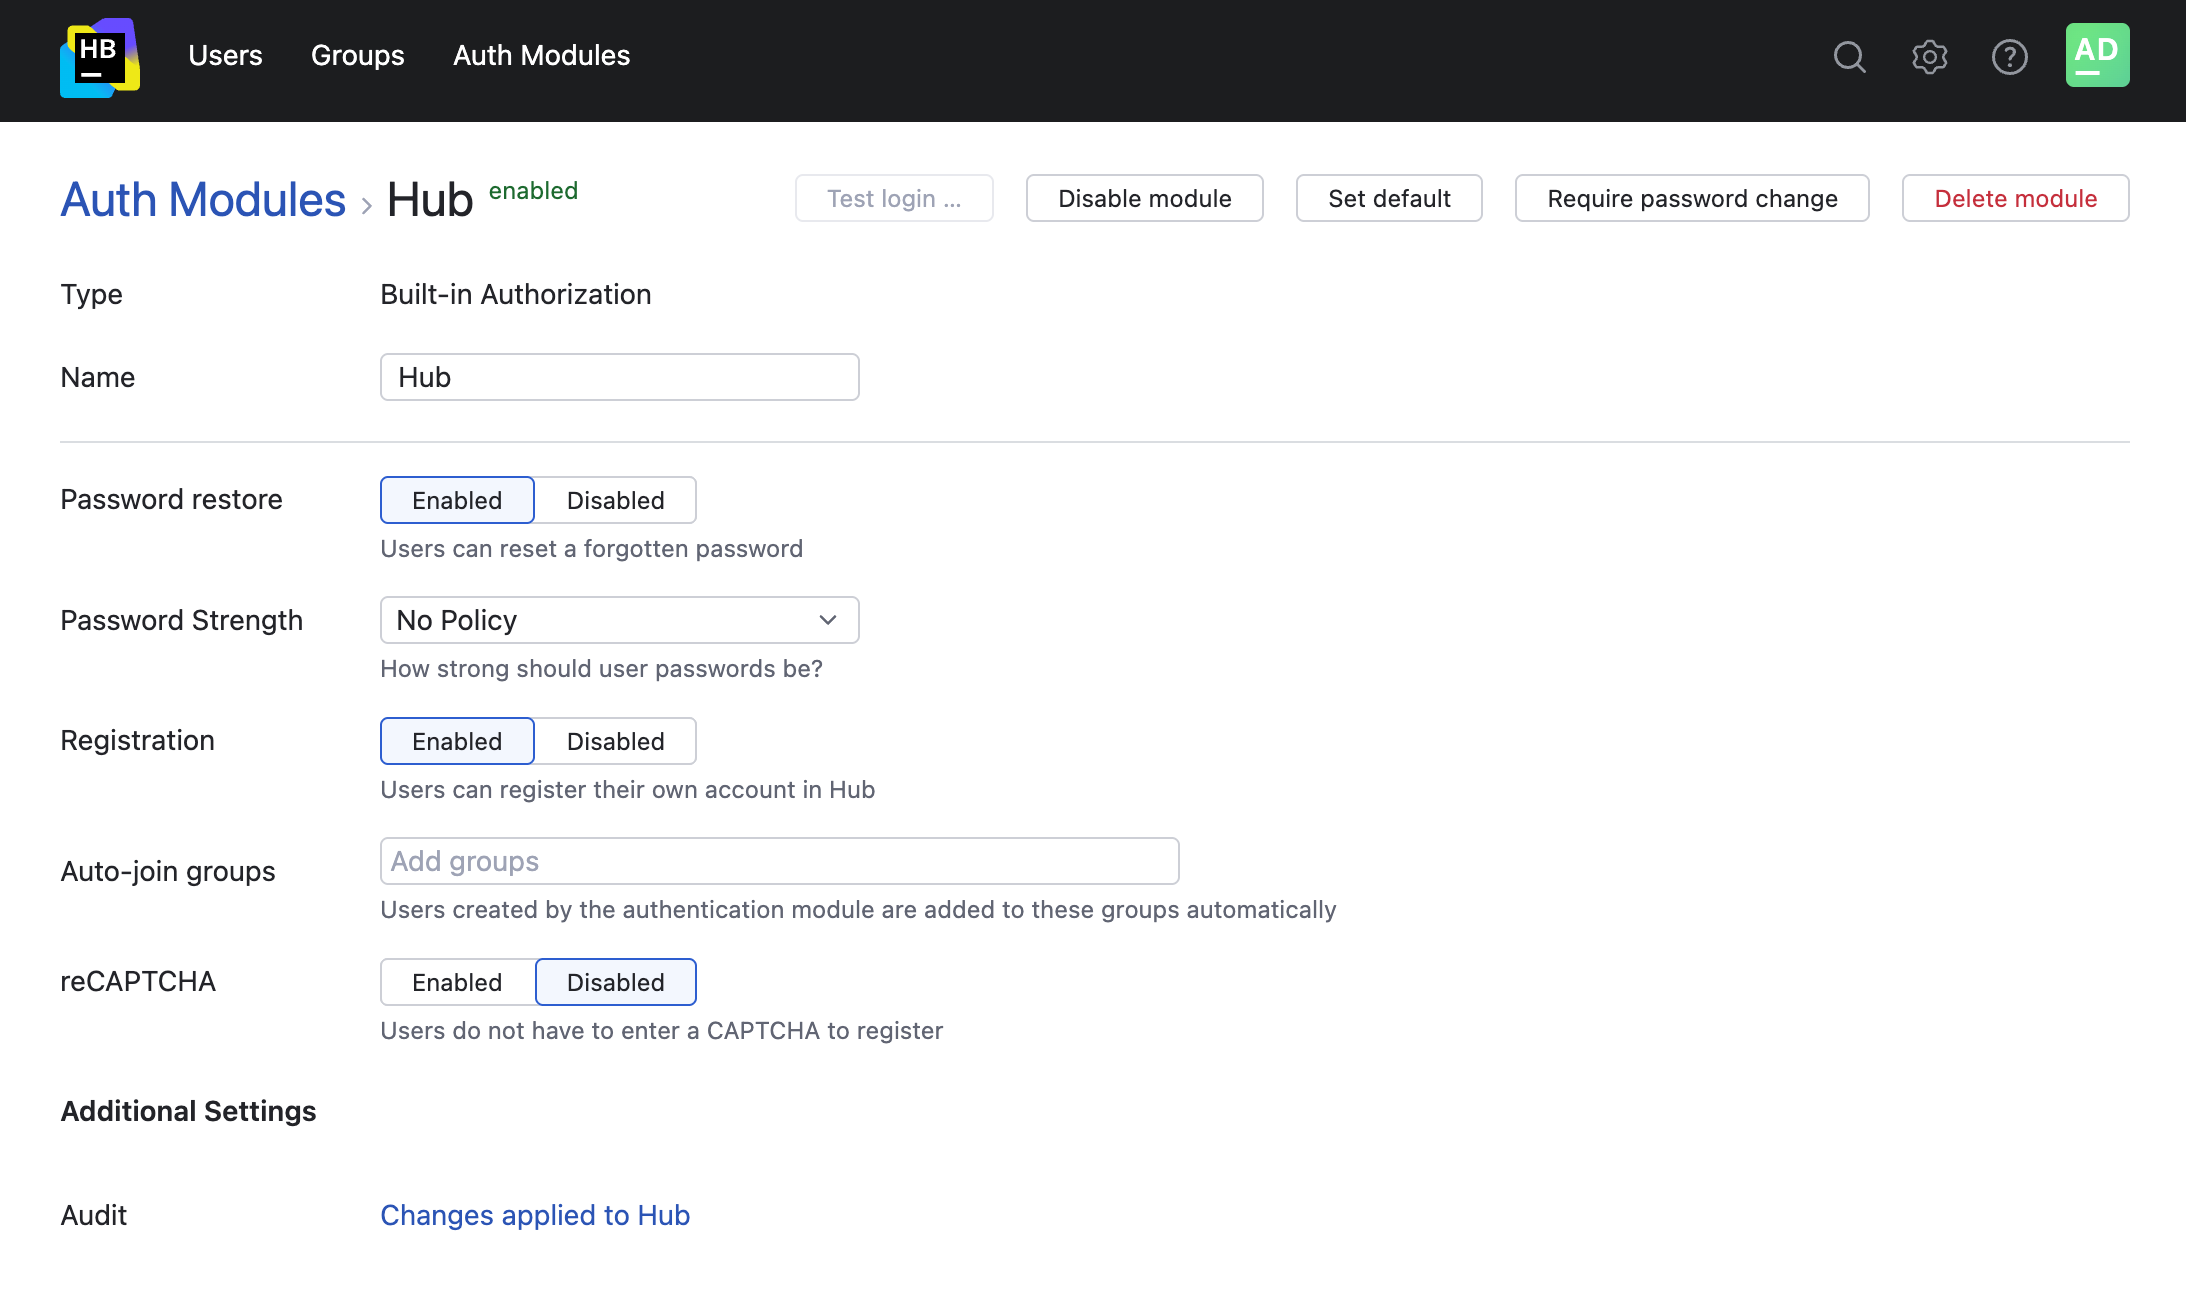Navigate back via Auth Modules breadcrumb
Screen dimensions: 2186x1292
click(x=201, y=199)
